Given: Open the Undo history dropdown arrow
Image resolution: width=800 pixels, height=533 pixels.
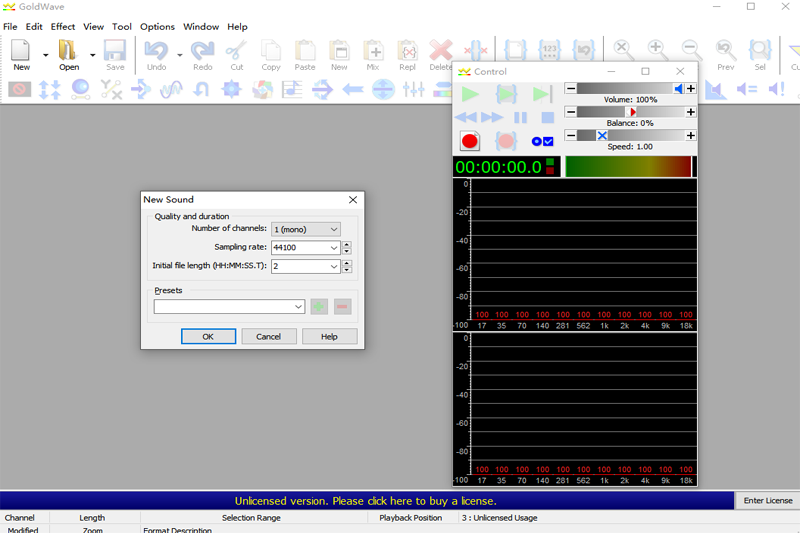Looking at the screenshot, I should pyautogui.click(x=180, y=55).
